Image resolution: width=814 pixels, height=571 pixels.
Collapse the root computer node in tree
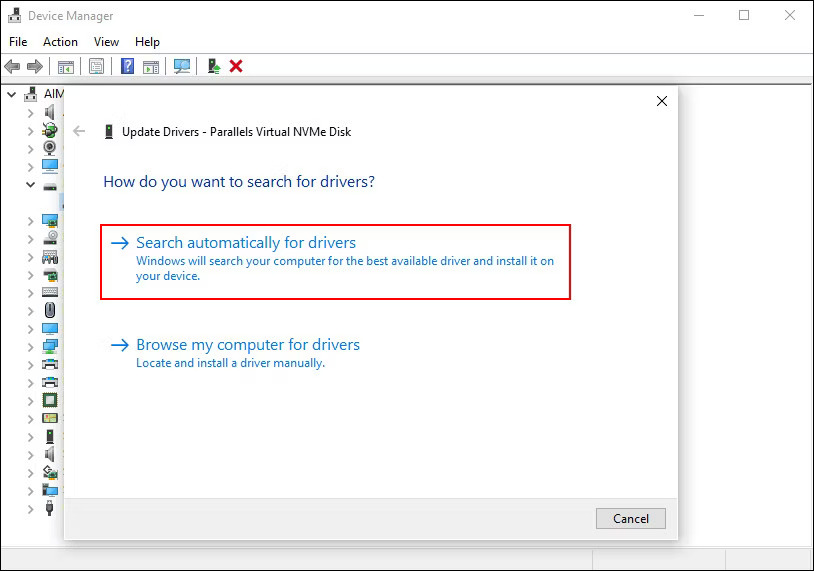pos(12,94)
